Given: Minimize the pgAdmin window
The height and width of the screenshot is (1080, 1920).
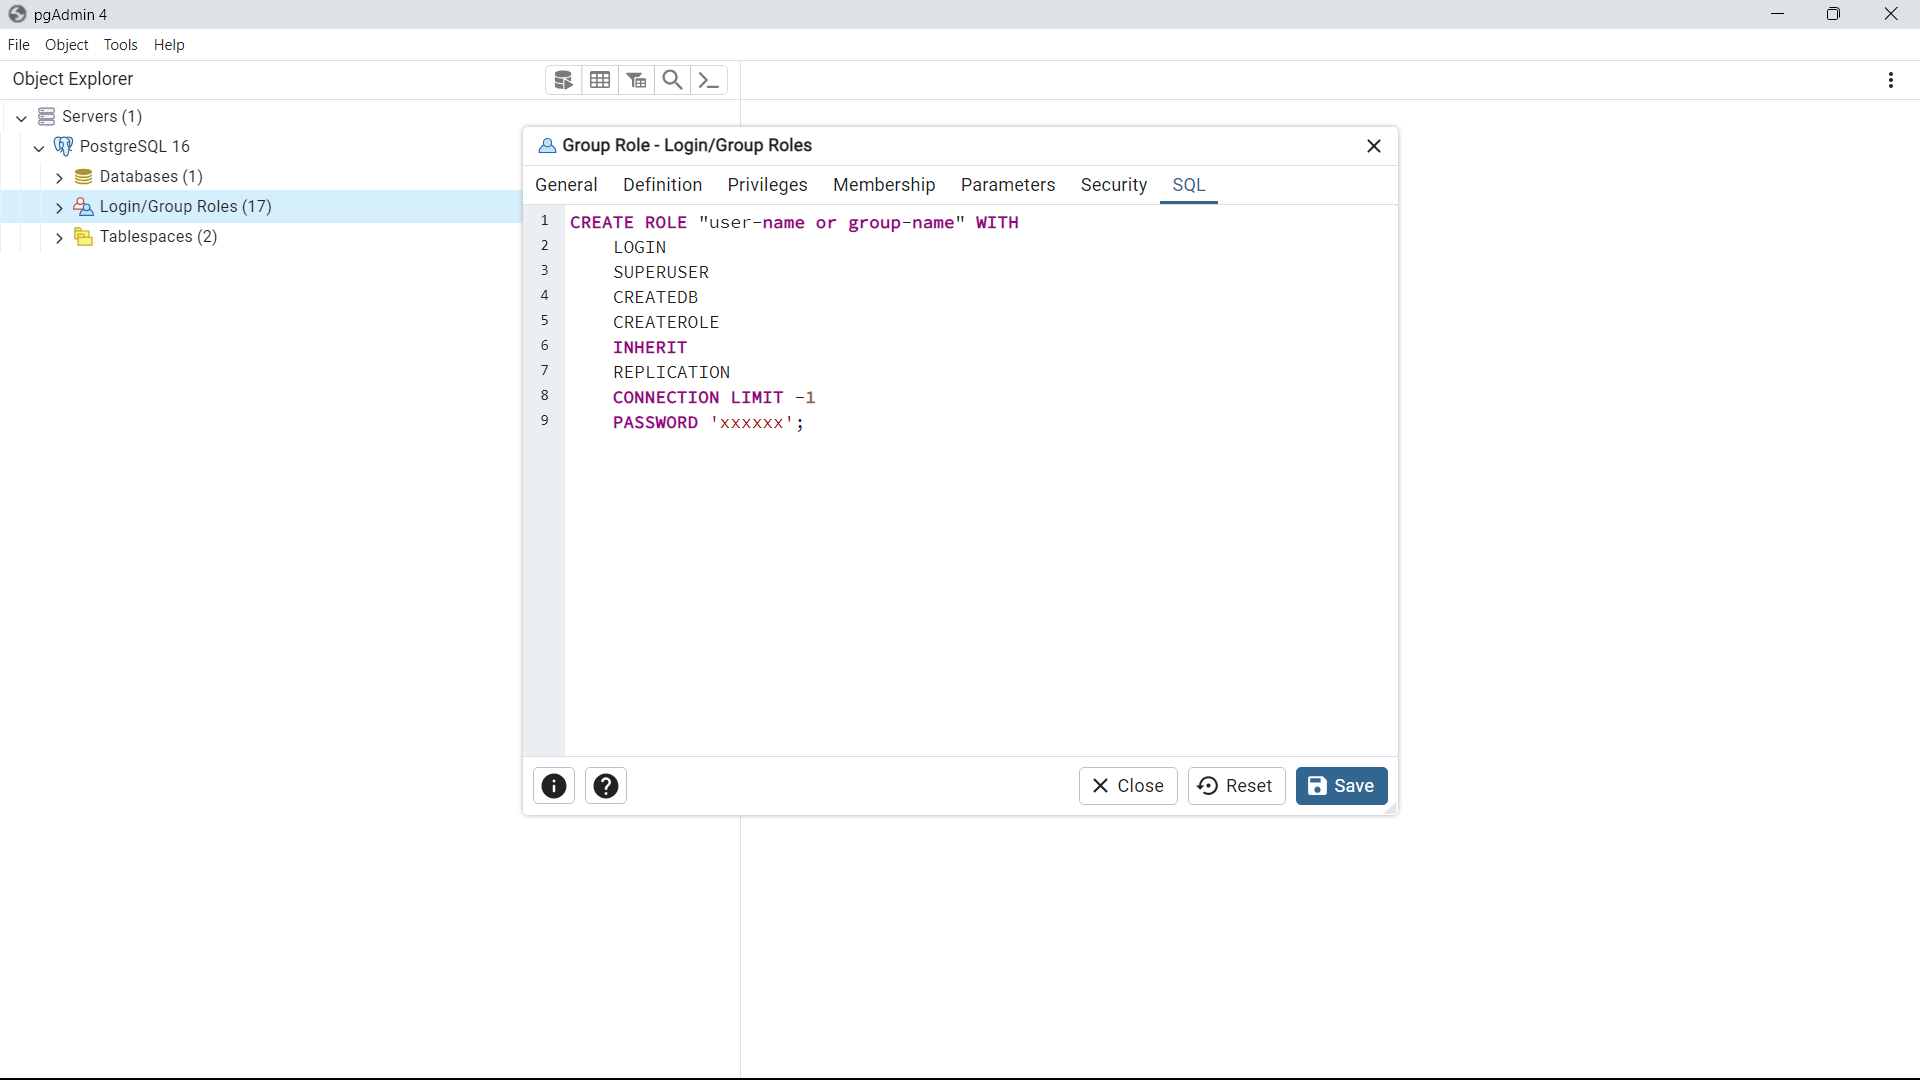Looking at the screenshot, I should [1777, 14].
